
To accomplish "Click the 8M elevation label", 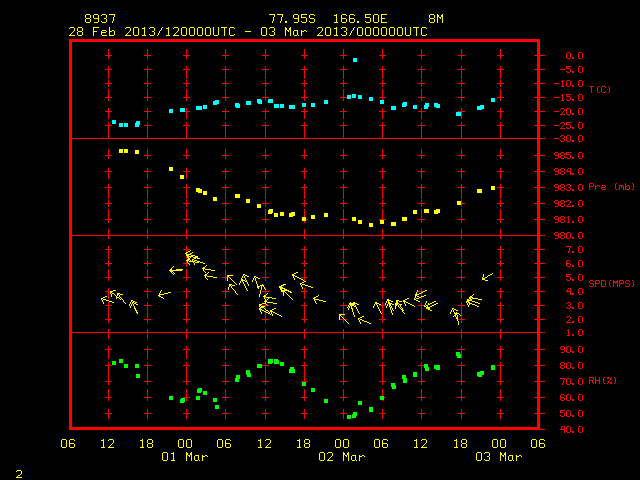I will 436,19.
